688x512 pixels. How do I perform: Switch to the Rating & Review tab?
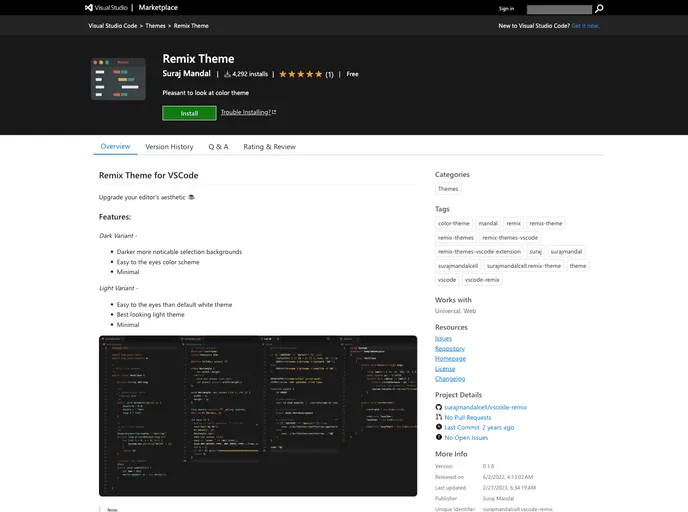coord(269,147)
